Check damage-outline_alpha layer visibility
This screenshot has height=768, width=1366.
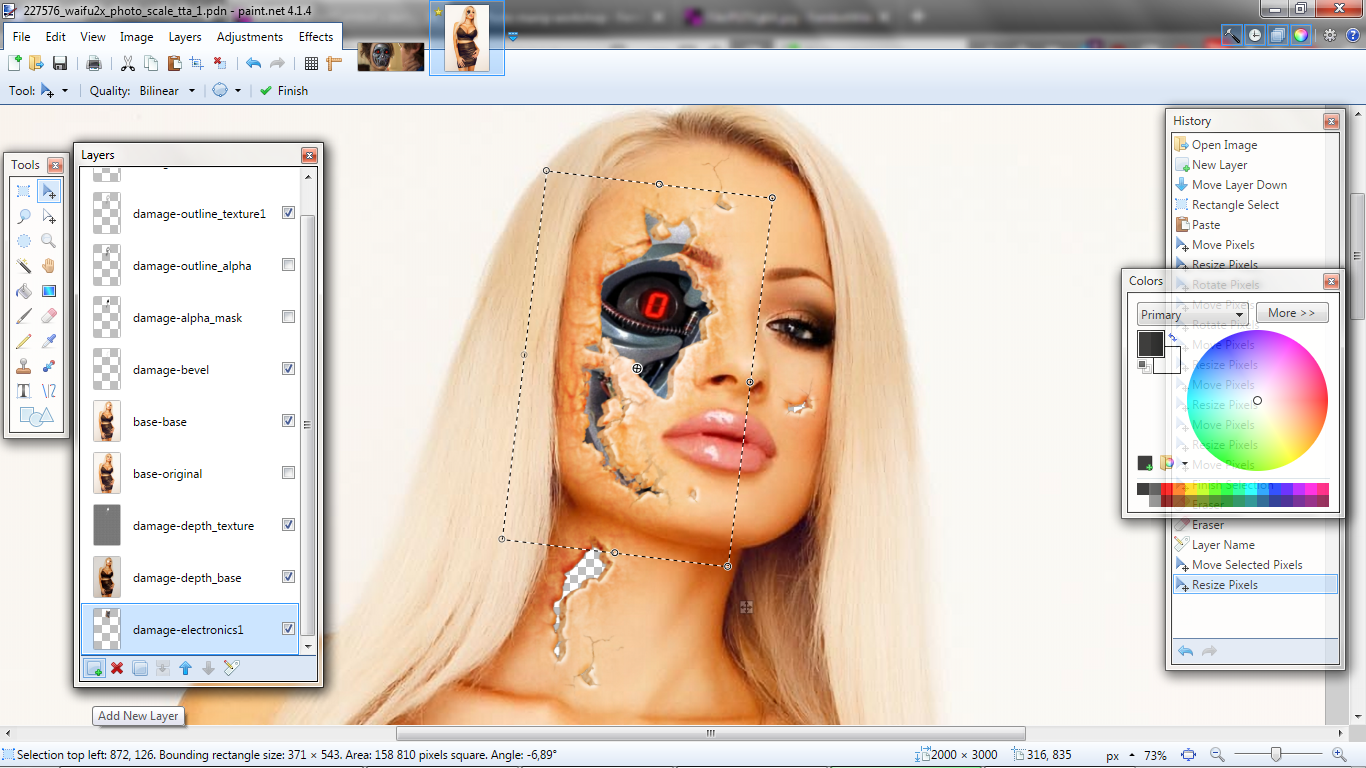coord(288,265)
